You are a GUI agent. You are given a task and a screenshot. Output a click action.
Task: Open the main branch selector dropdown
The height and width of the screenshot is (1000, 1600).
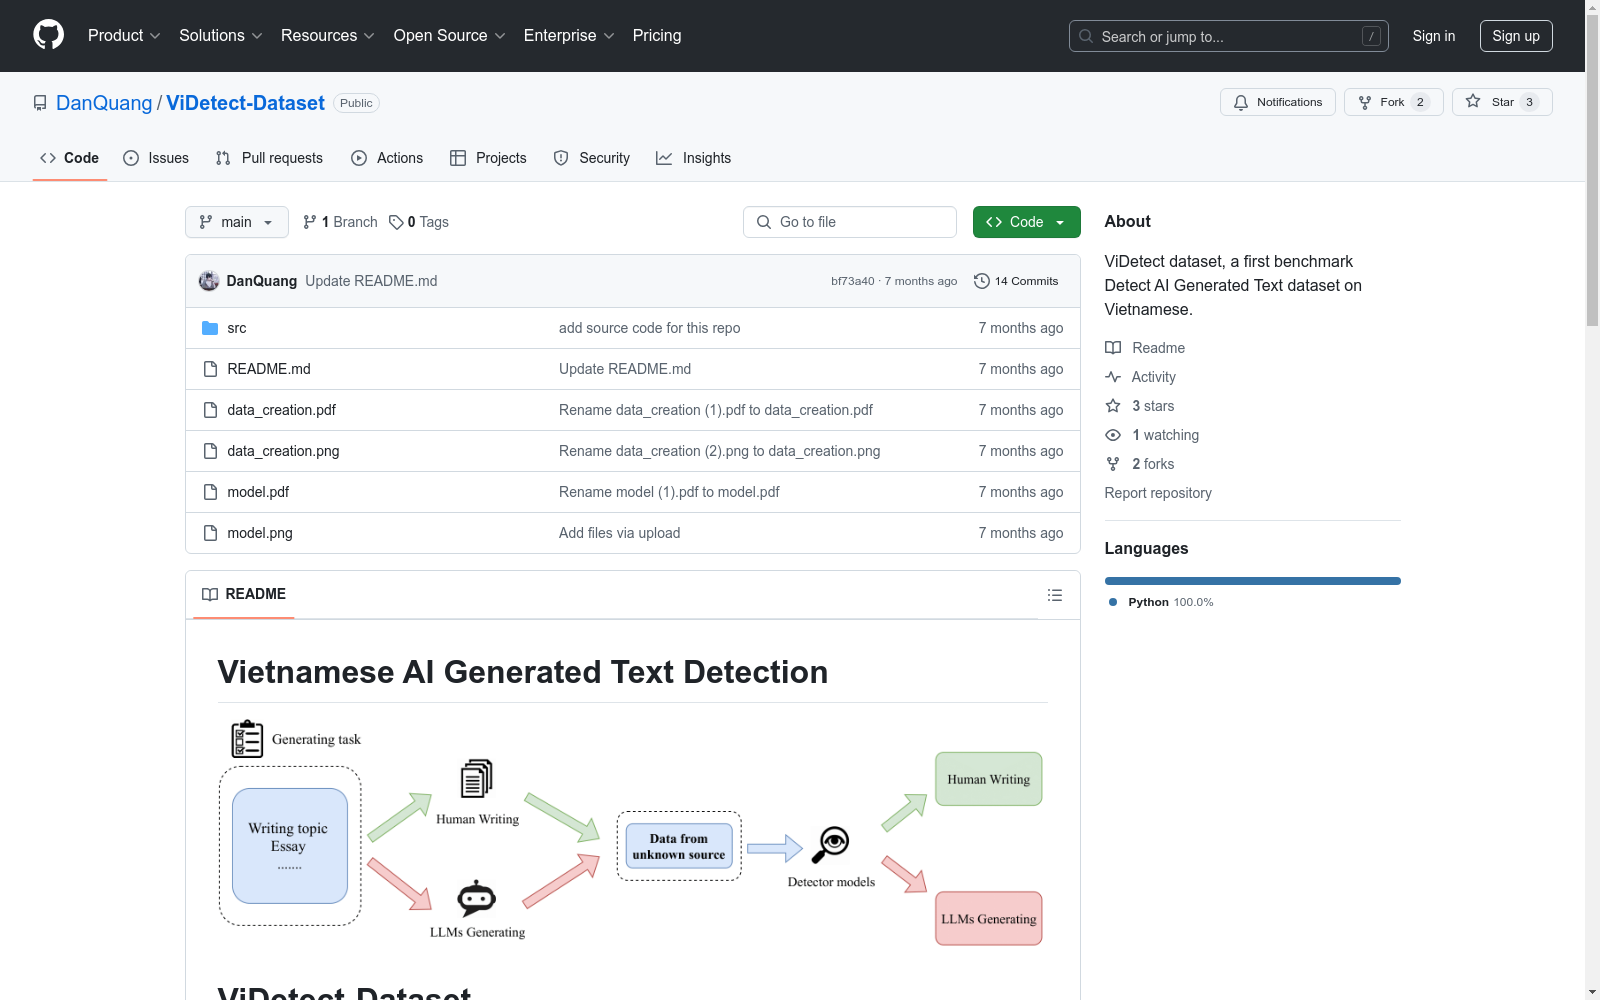pos(237,222)
